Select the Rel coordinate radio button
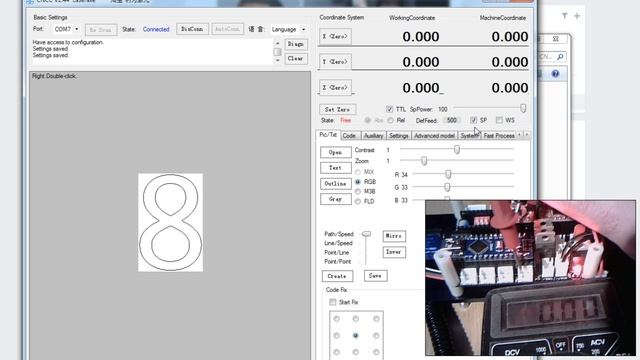 391,120
